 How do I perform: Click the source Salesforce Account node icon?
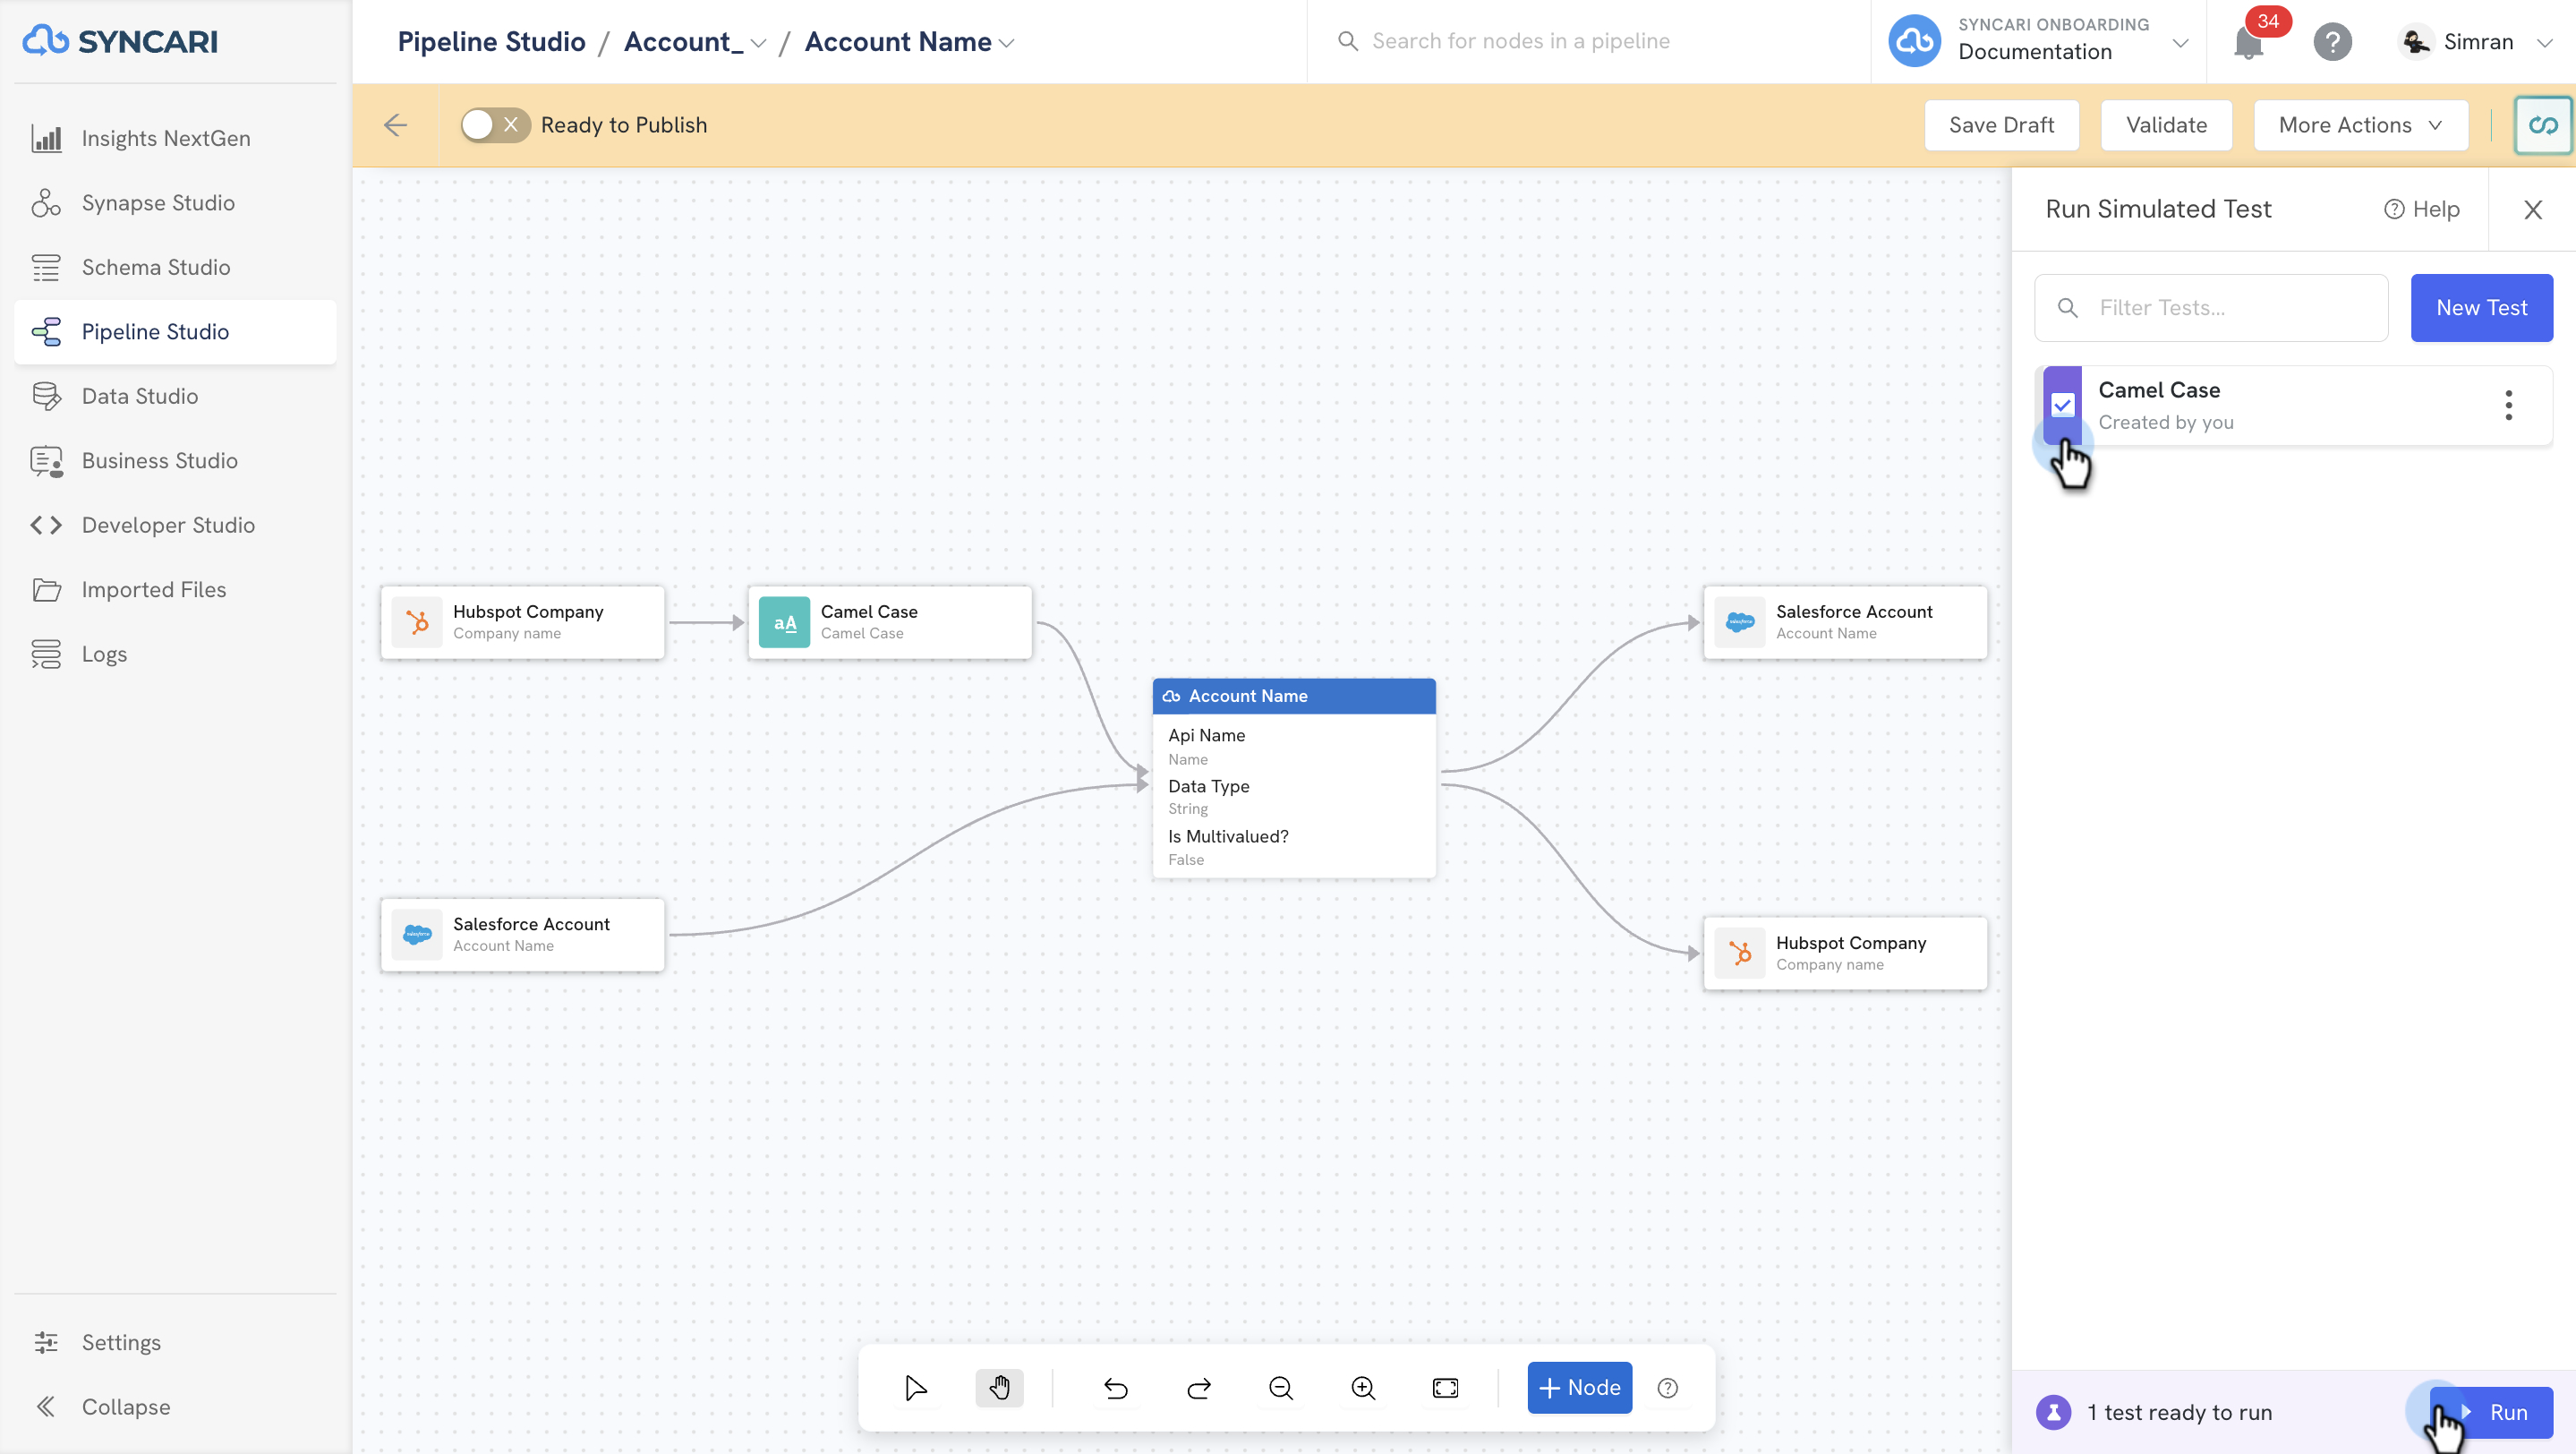pos(416,935)
